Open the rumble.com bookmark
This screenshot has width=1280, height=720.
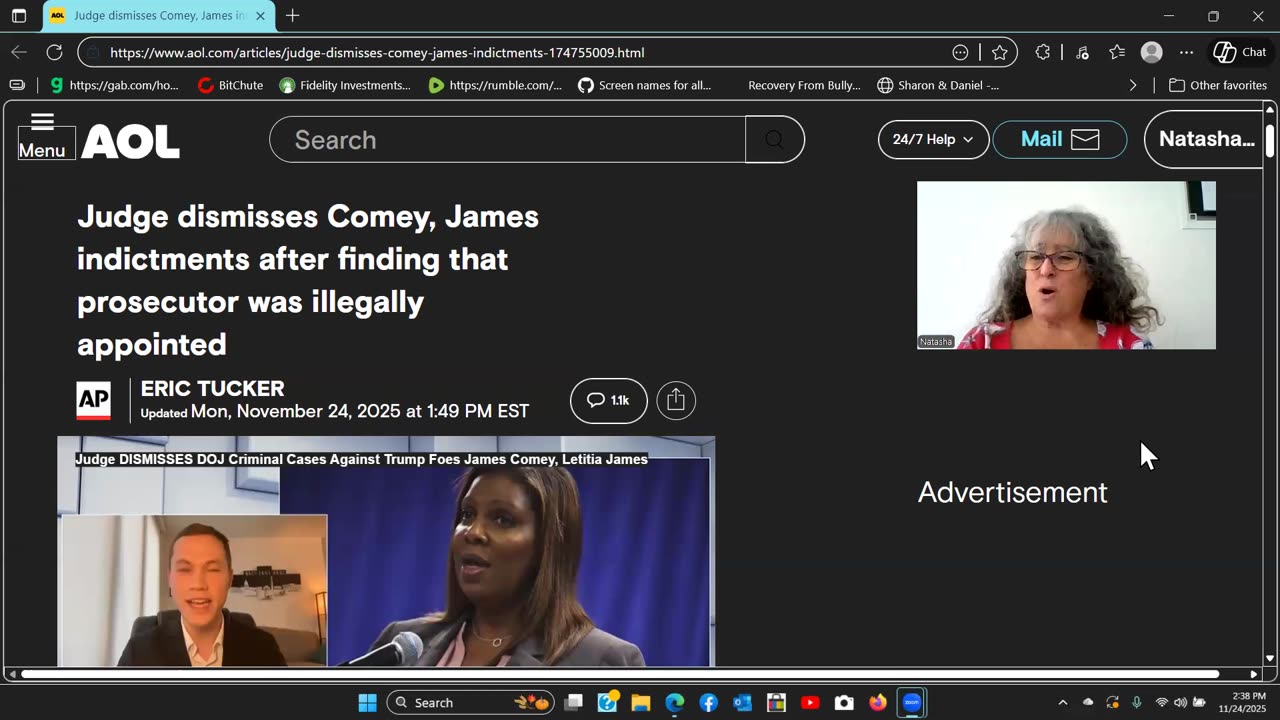[495, 85]
